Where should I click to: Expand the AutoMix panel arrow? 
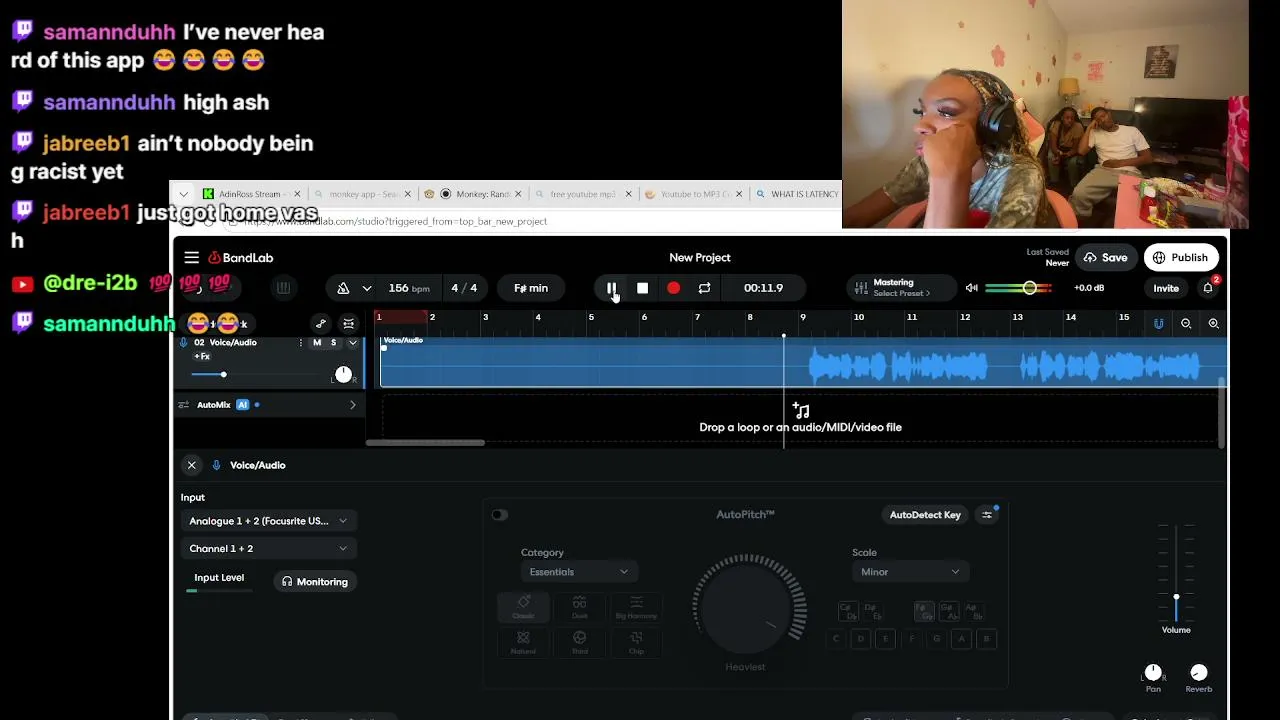pos(352,405)
